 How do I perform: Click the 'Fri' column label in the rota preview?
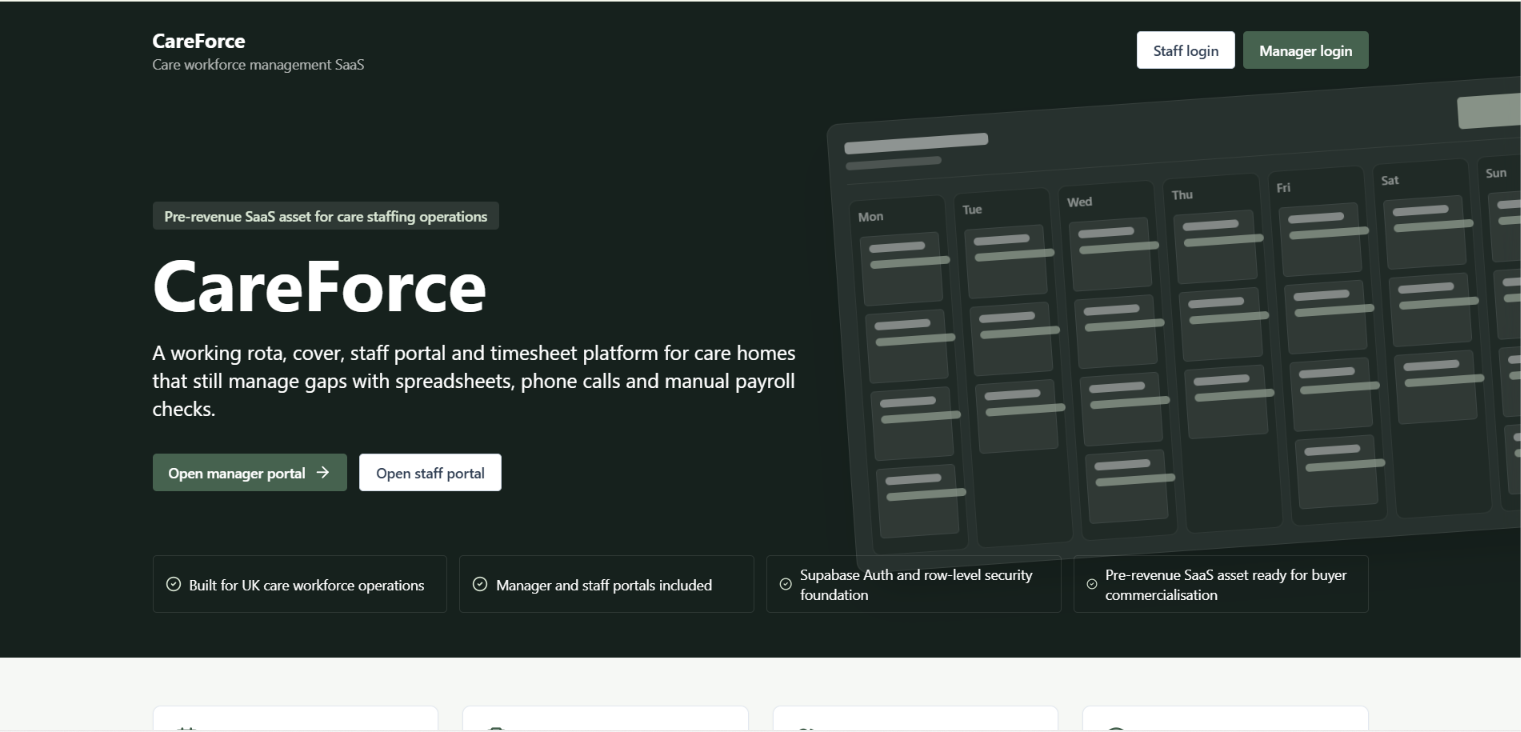click(x=1284, y=188)
